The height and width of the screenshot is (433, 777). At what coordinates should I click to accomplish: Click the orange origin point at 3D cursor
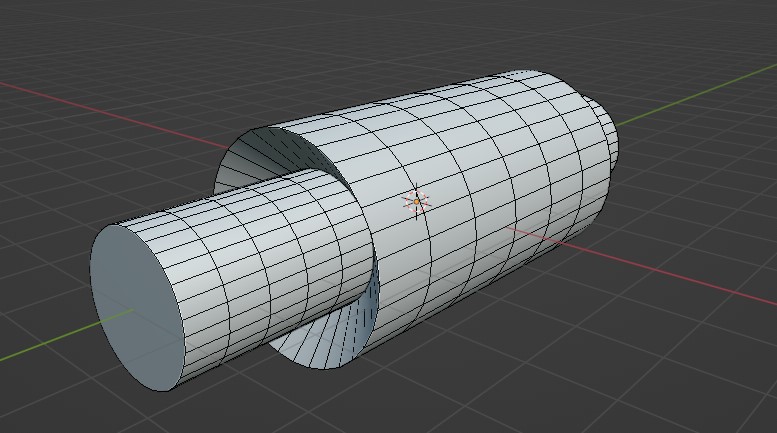pyautogui.click(x=416, y=202)
